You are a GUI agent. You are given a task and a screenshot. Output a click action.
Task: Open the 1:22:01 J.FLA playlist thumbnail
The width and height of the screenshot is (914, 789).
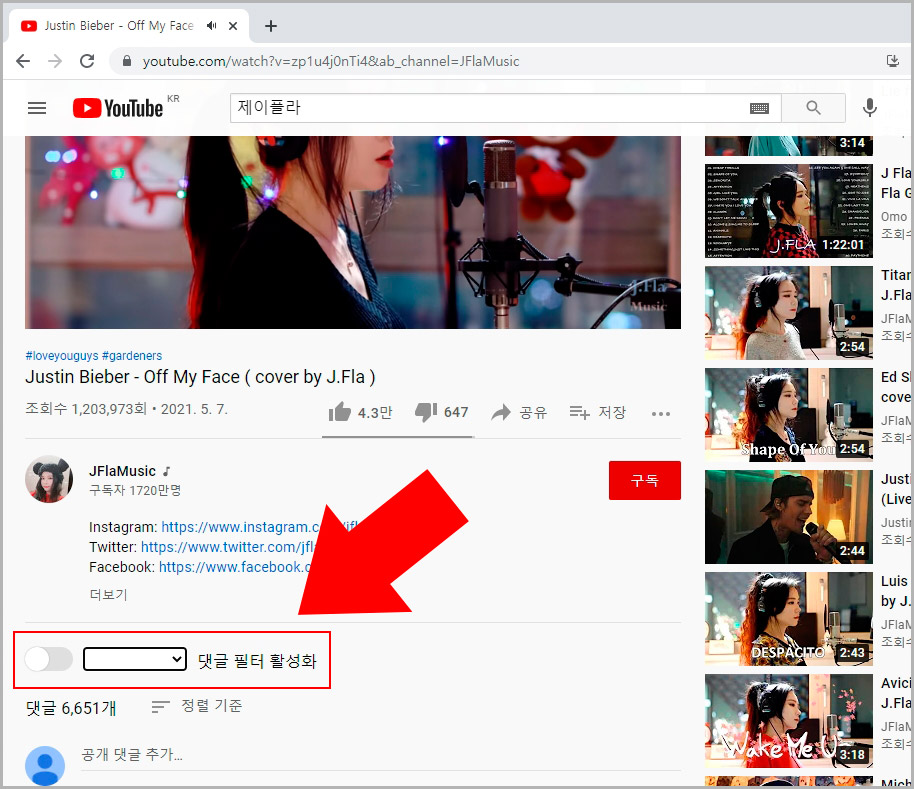click(x=789, y=211)
